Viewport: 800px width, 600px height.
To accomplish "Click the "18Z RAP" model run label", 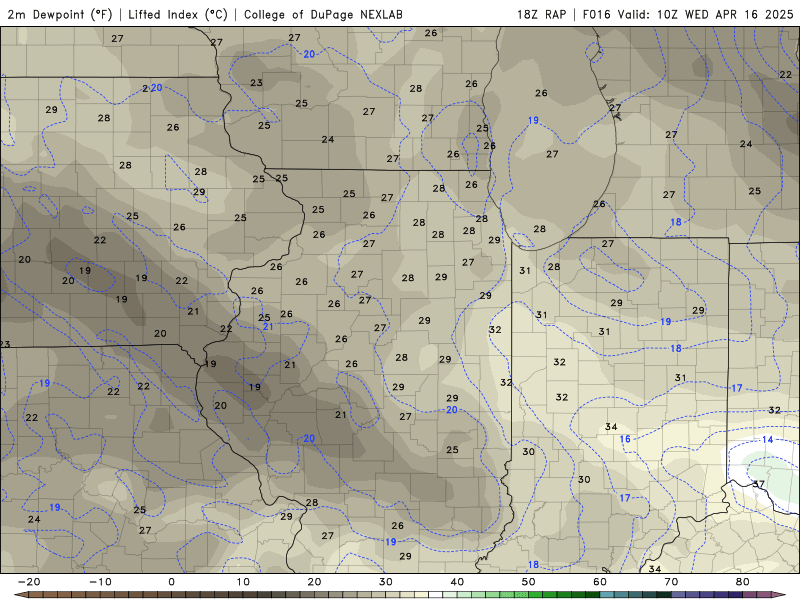I will point(541,14).
